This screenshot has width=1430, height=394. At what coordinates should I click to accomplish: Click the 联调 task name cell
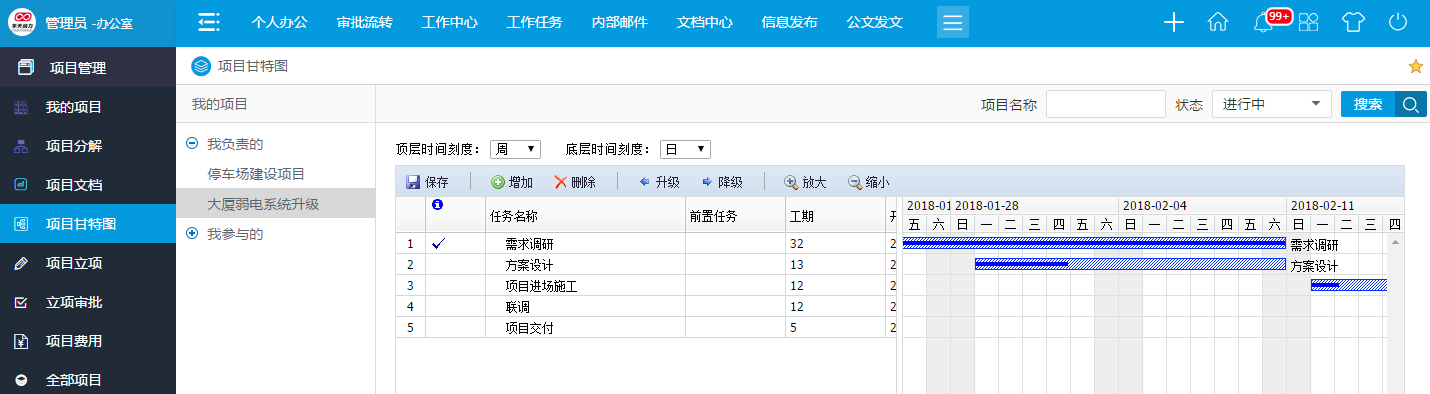click(x=585, y=306)
